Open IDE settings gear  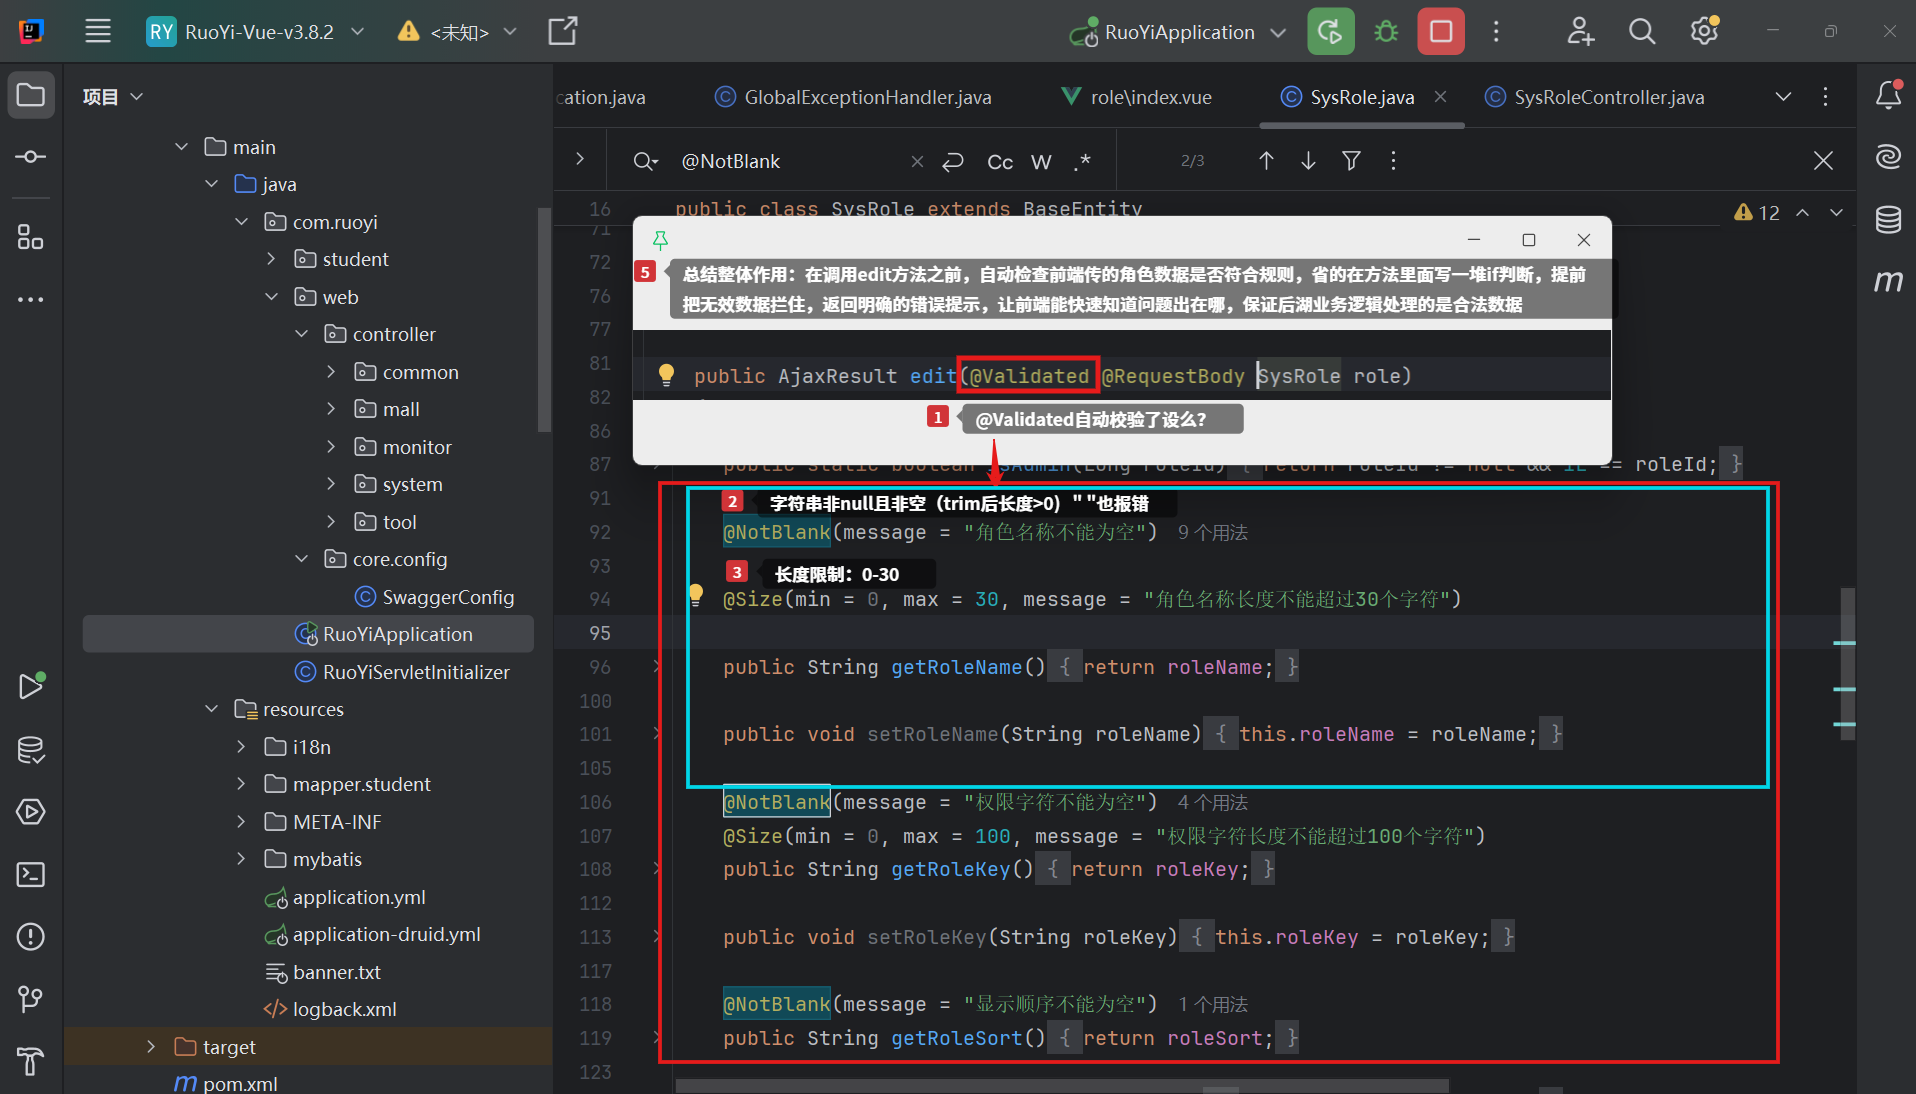click(1704, 32)
